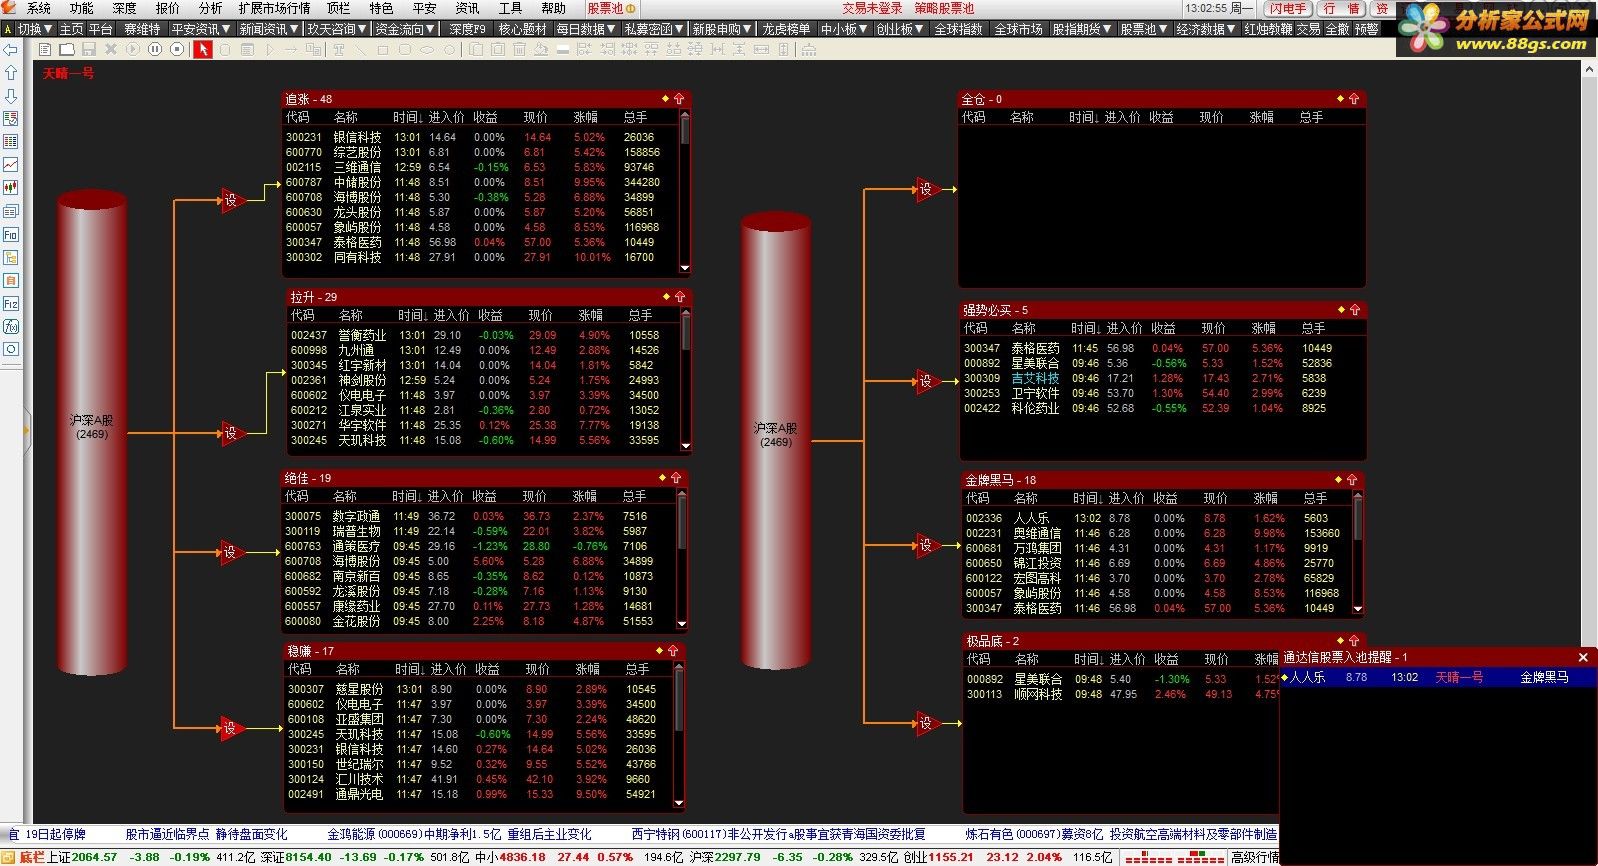Image resolution: width=1598 pixels, height=866 pixels.
Task: Click the up arrow icon on 追涨 panel header
Action: click(679, 99)
